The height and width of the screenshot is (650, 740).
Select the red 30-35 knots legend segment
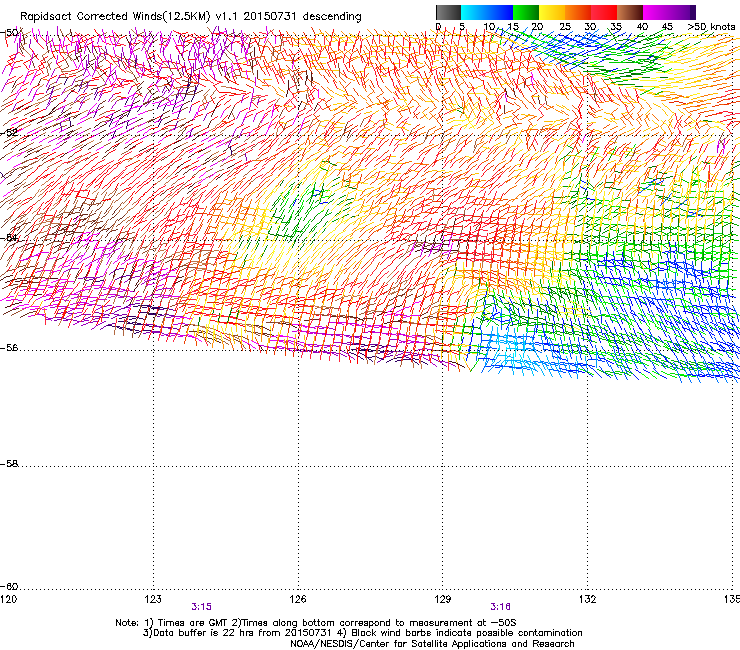[604, 12]
